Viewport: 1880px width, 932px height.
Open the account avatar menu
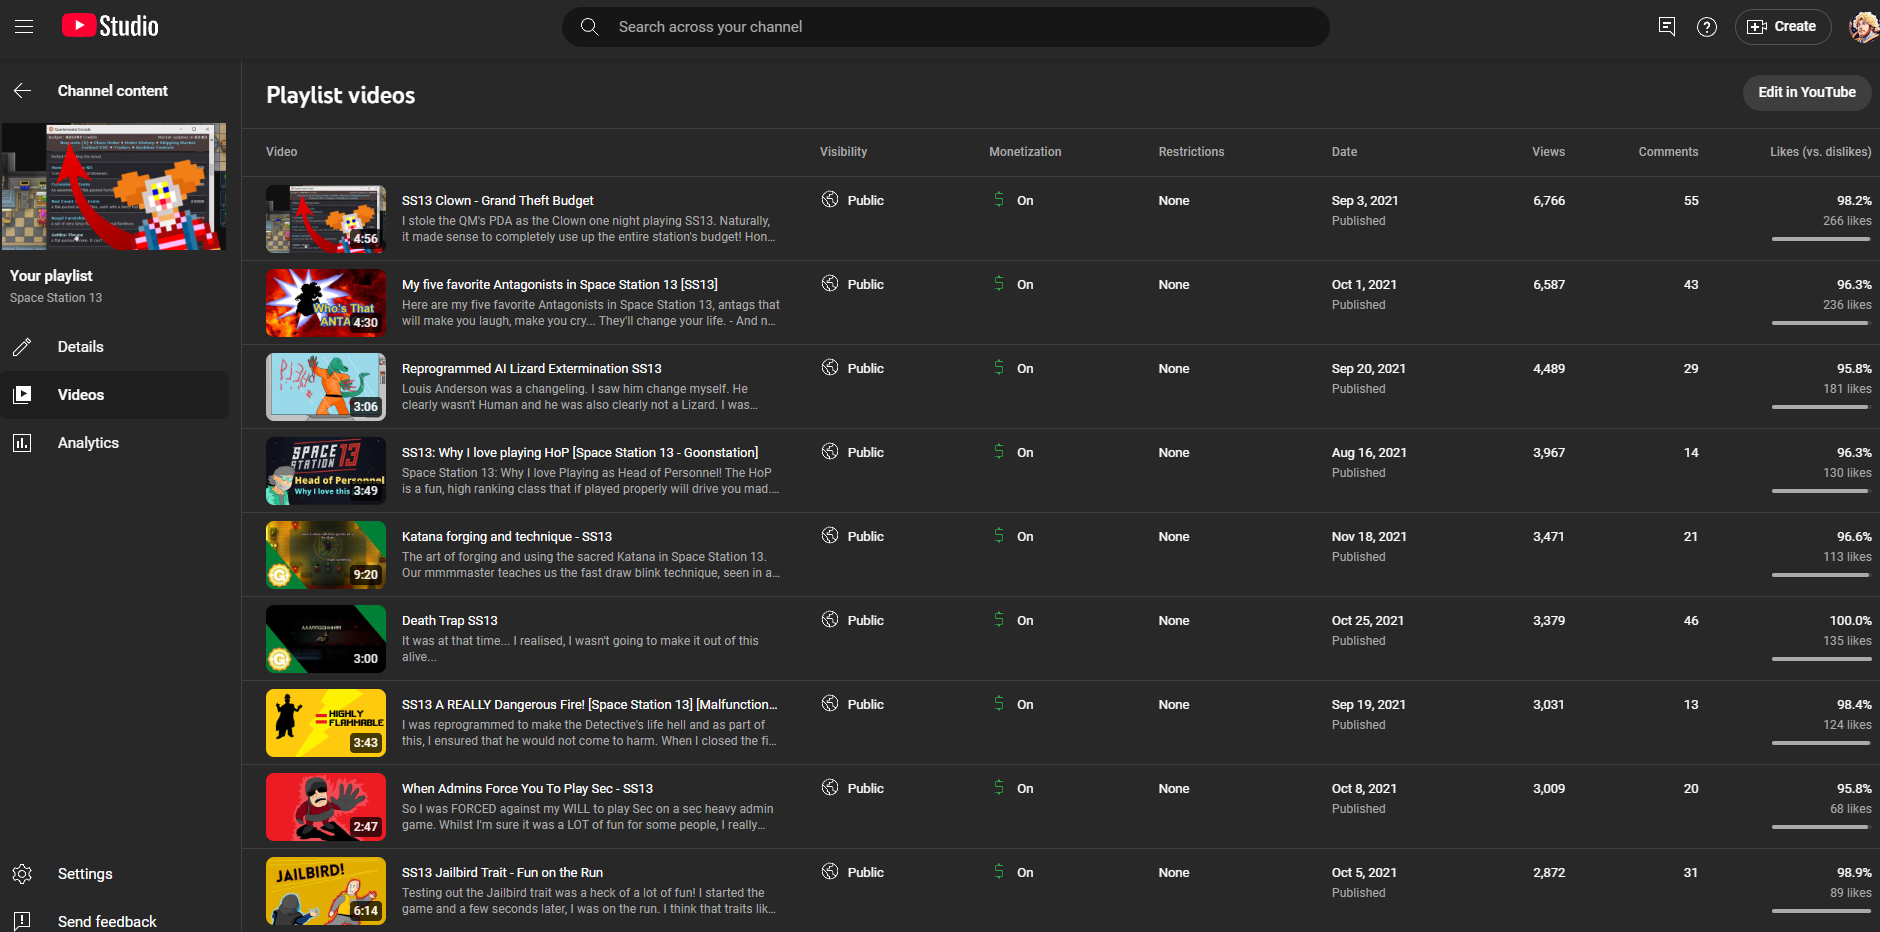1863,27
